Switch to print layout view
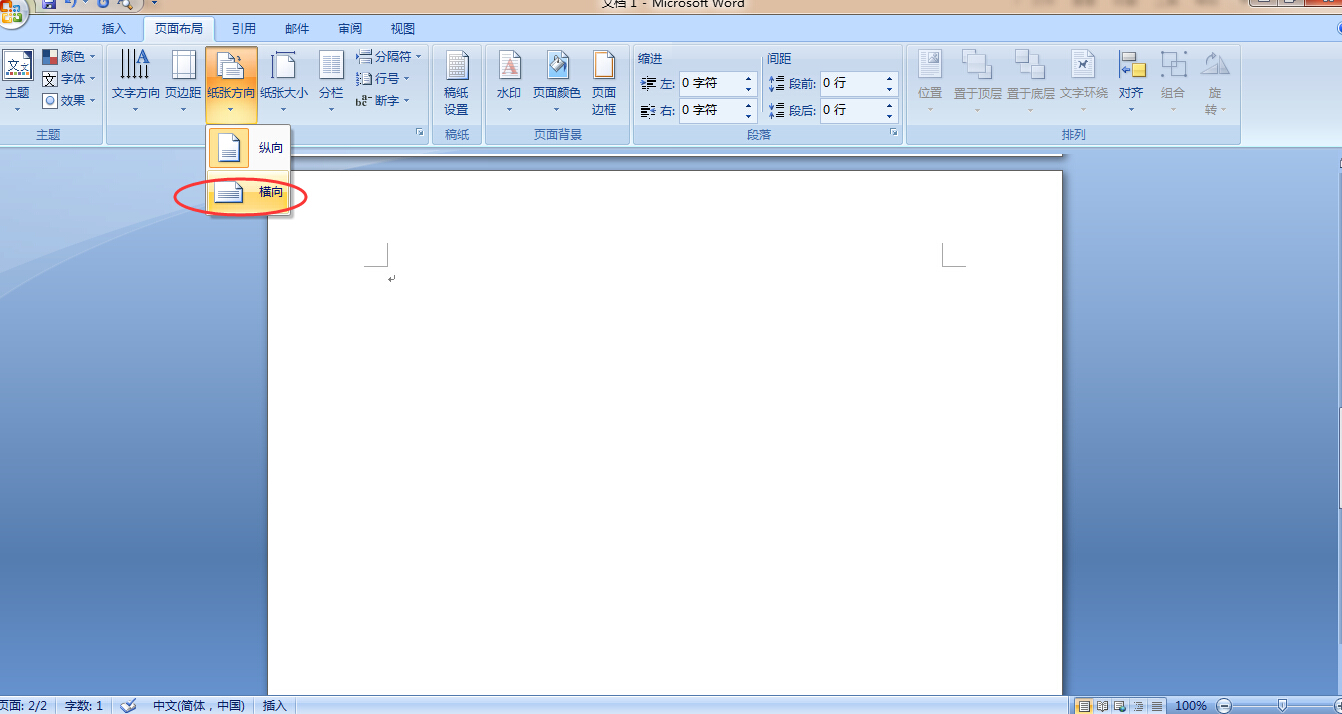The image size is (1342, 714). pyautogui.click(x=1083, y=706)
